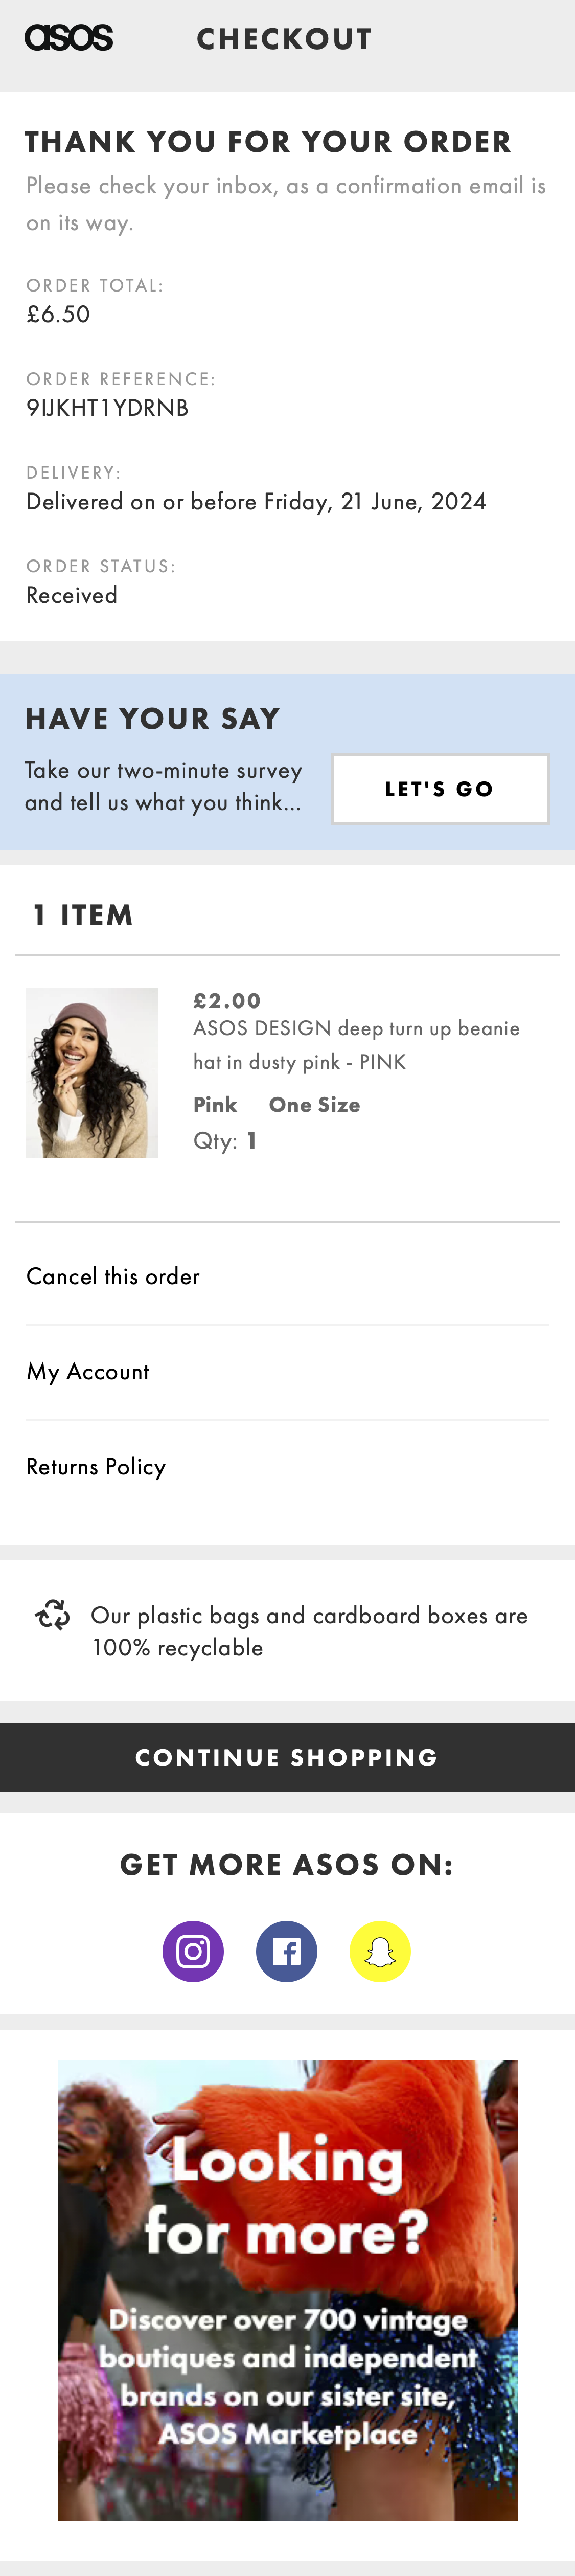This screenshot has width=575, height=2576.
Task: Click the recycling arrows icon
Action: [53, 1614]
